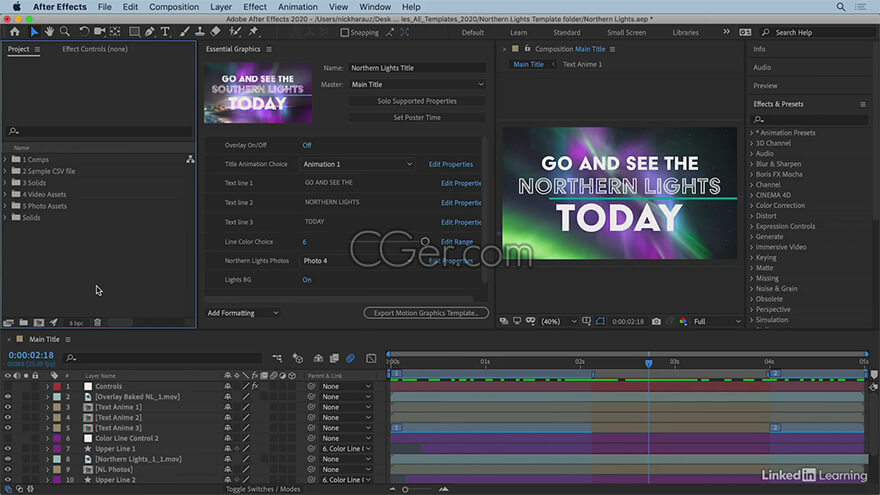Toggle the graph editor icon in timeline
Image resolution: width=880 pixels, height=495 pixels.
371,358
